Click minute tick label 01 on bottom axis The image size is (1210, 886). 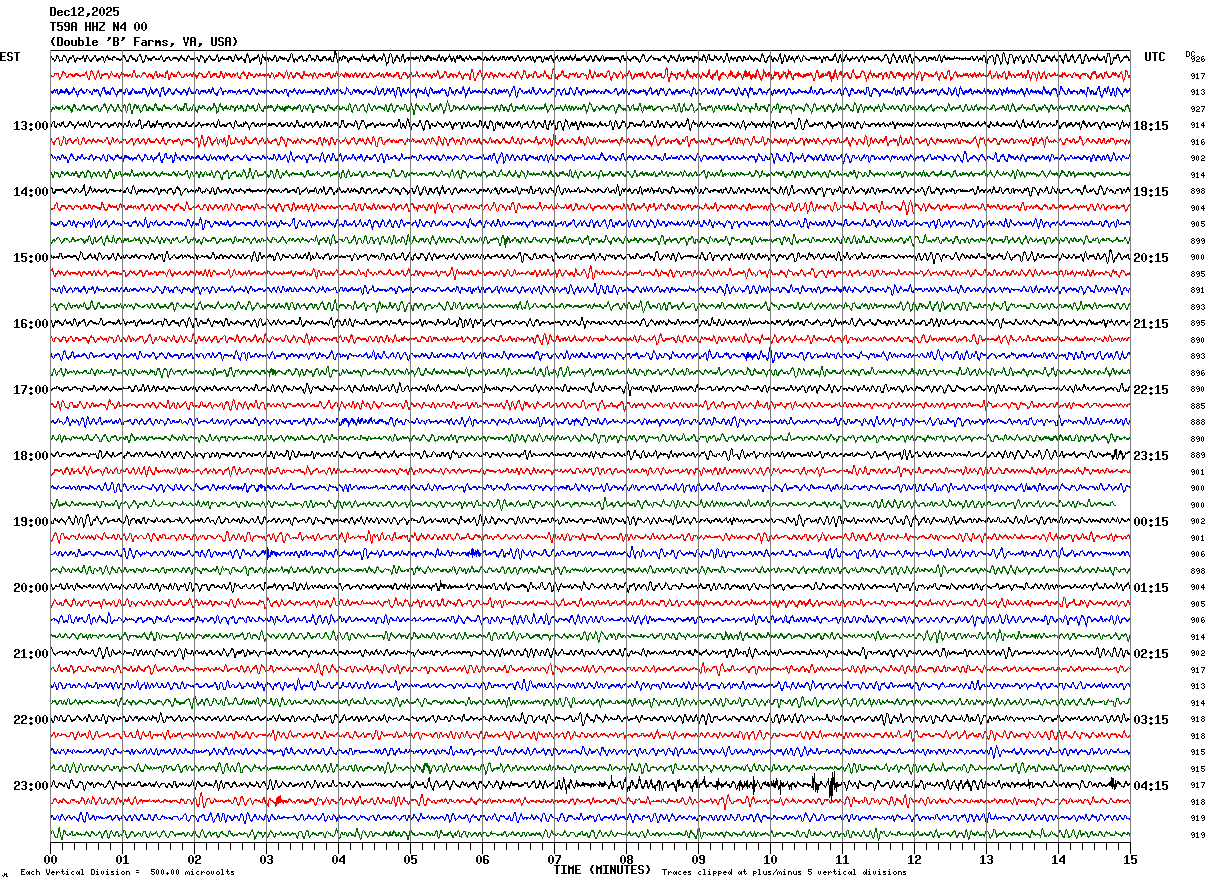[122, 859]
